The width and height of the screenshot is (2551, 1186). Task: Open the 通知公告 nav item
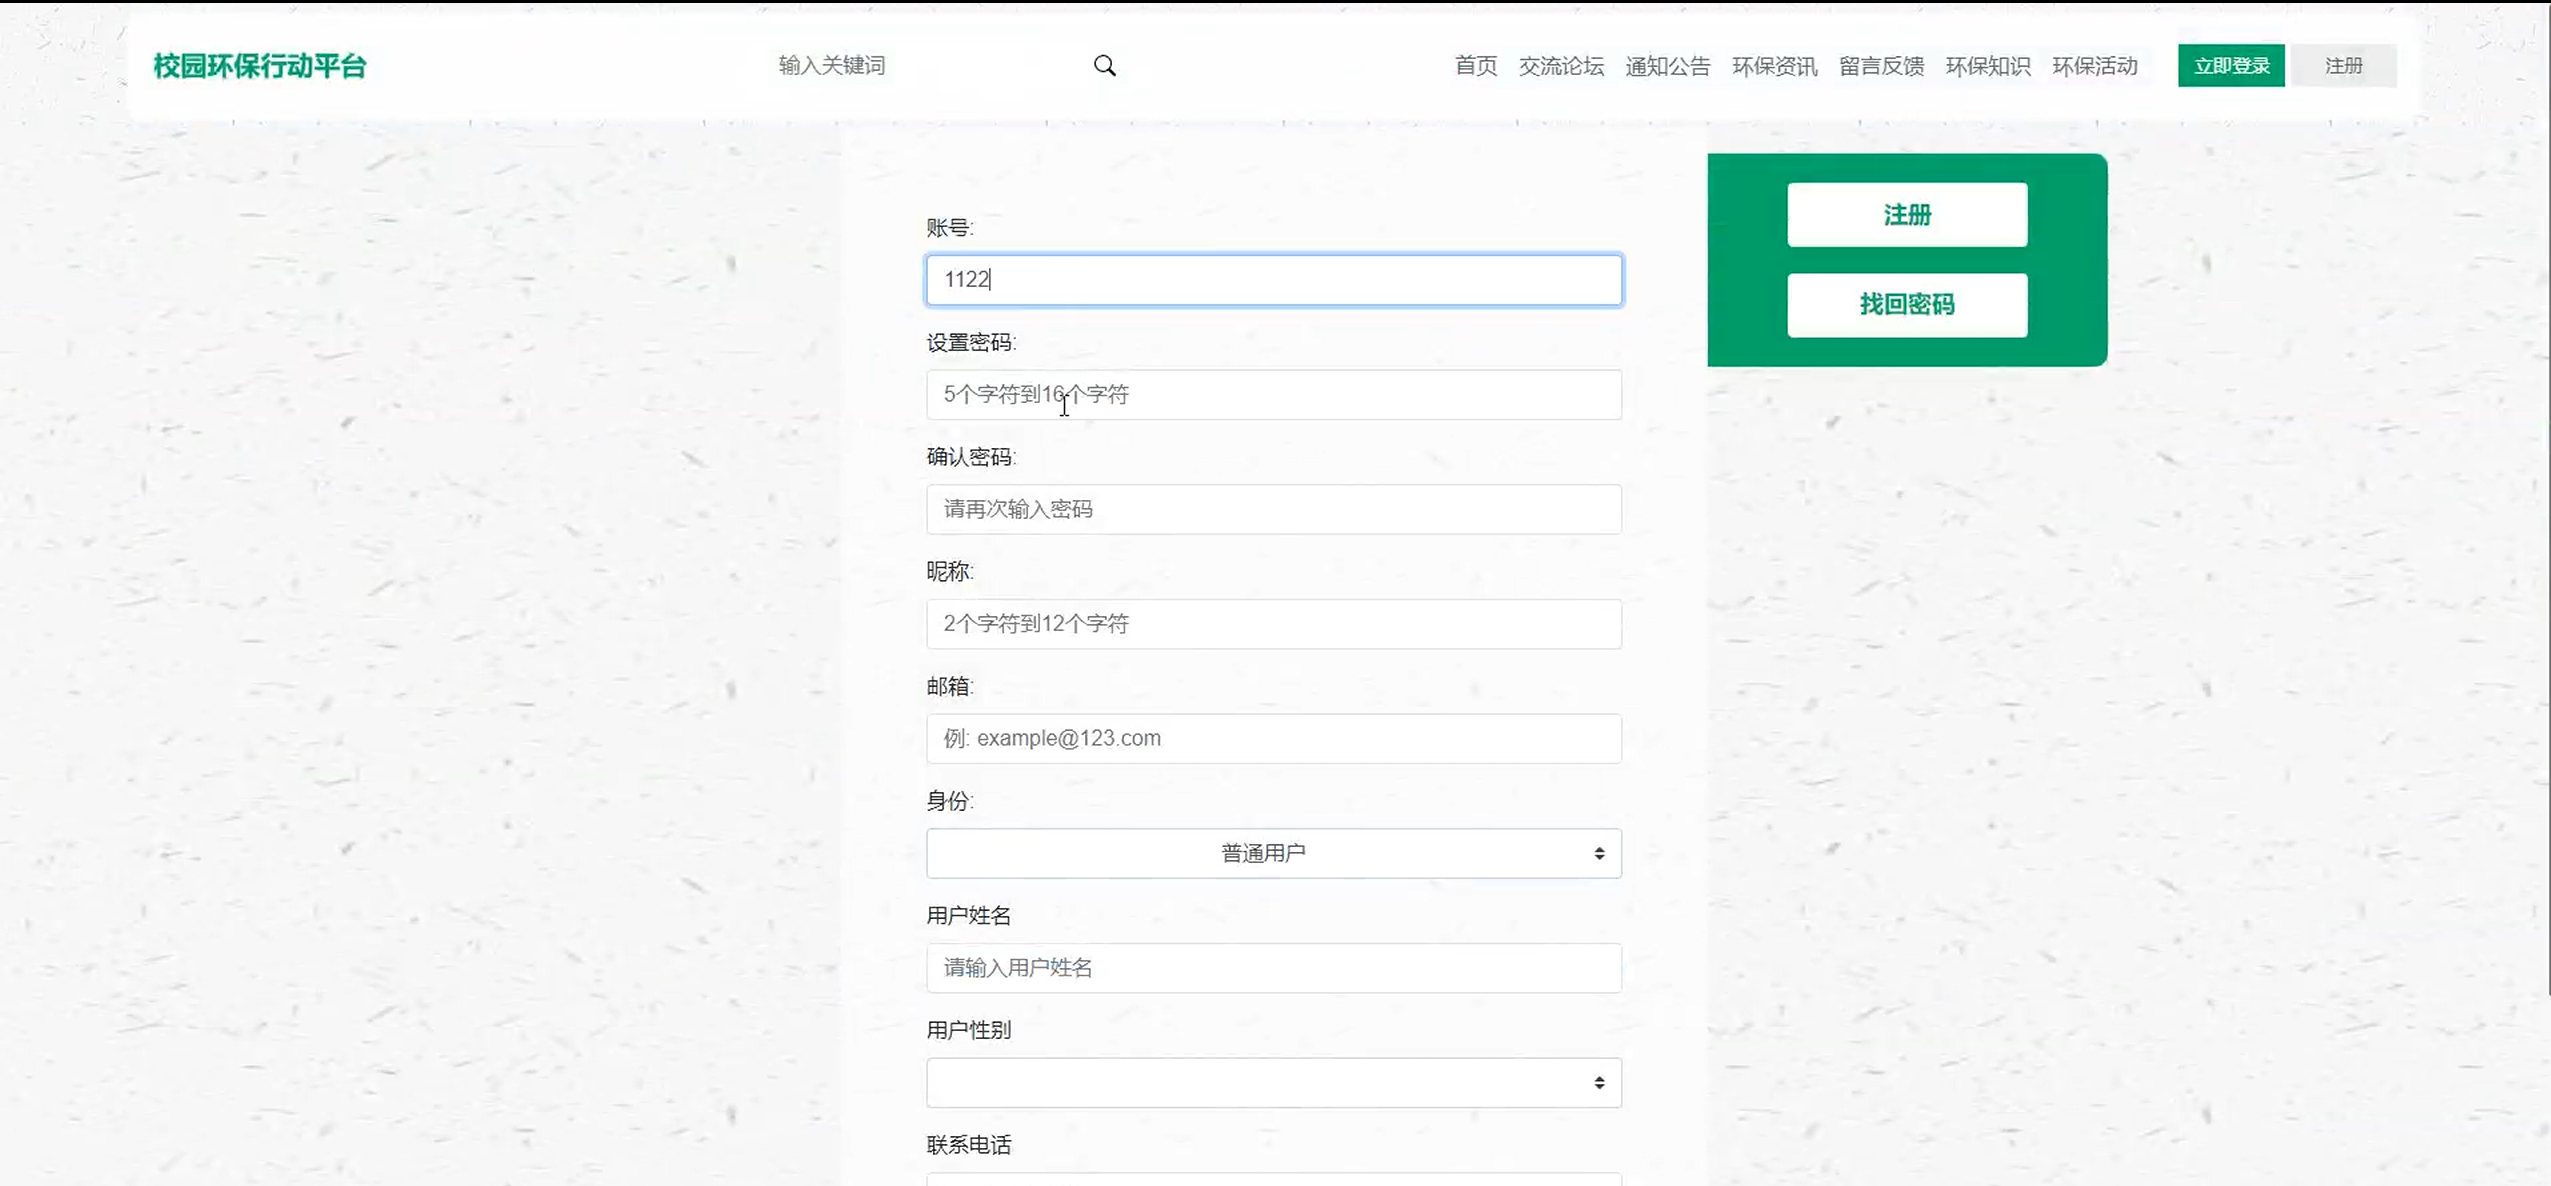point(1667,66)
